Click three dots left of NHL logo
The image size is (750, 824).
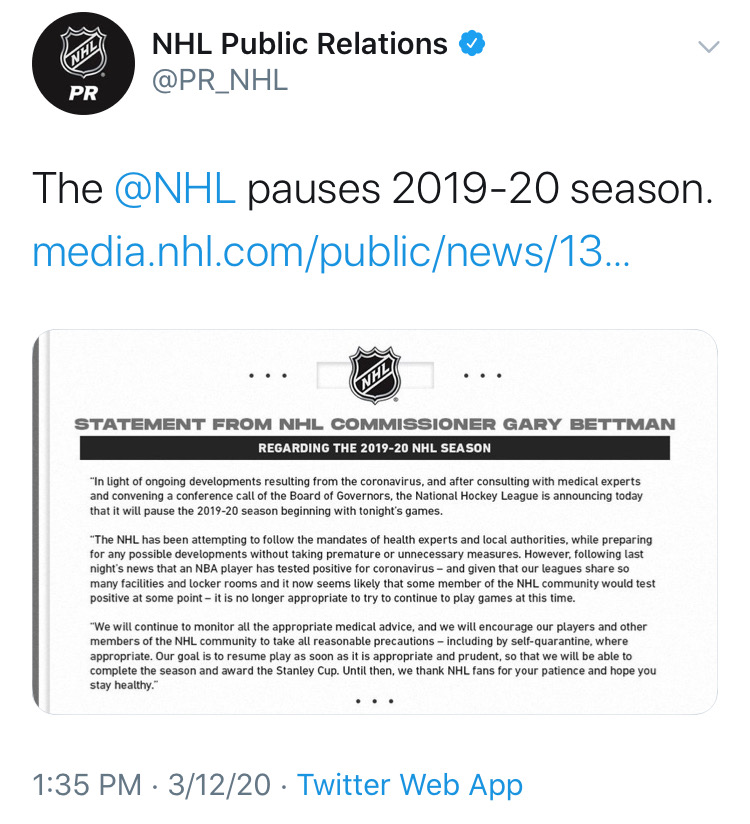pos(269,377)
